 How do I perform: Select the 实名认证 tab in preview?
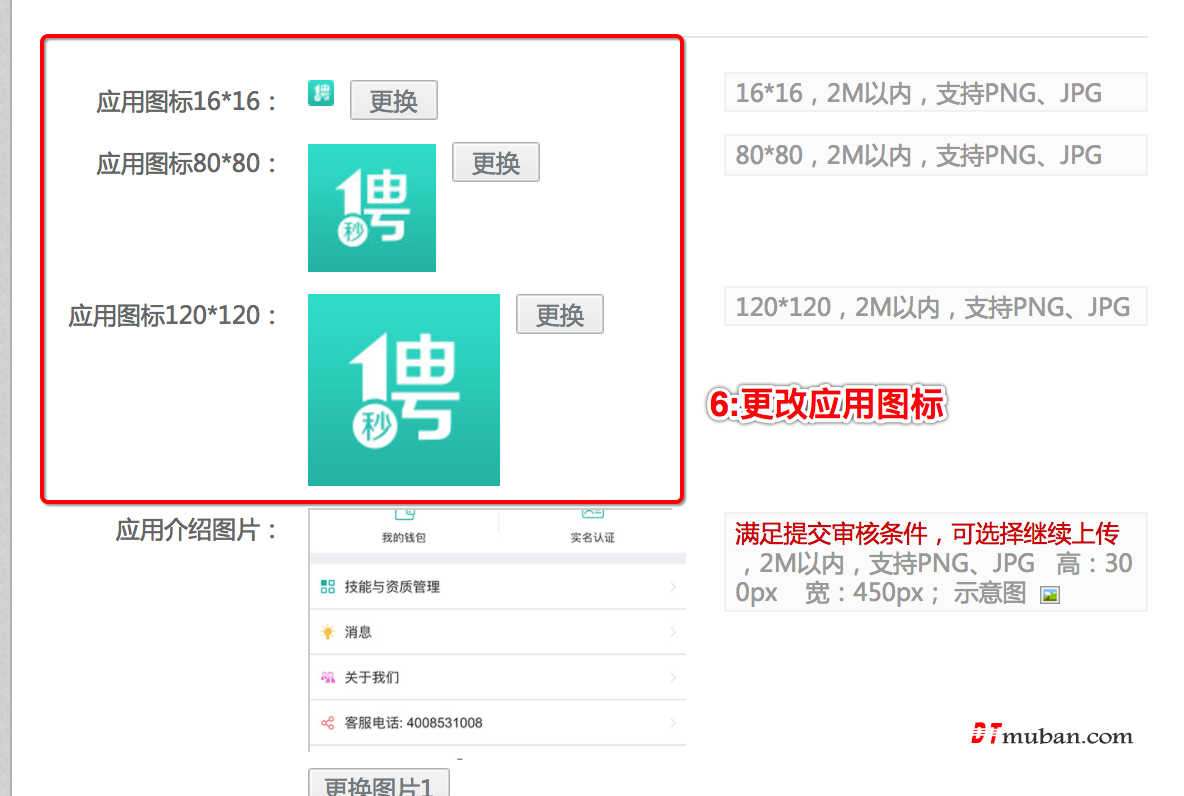tap(592, 527)
